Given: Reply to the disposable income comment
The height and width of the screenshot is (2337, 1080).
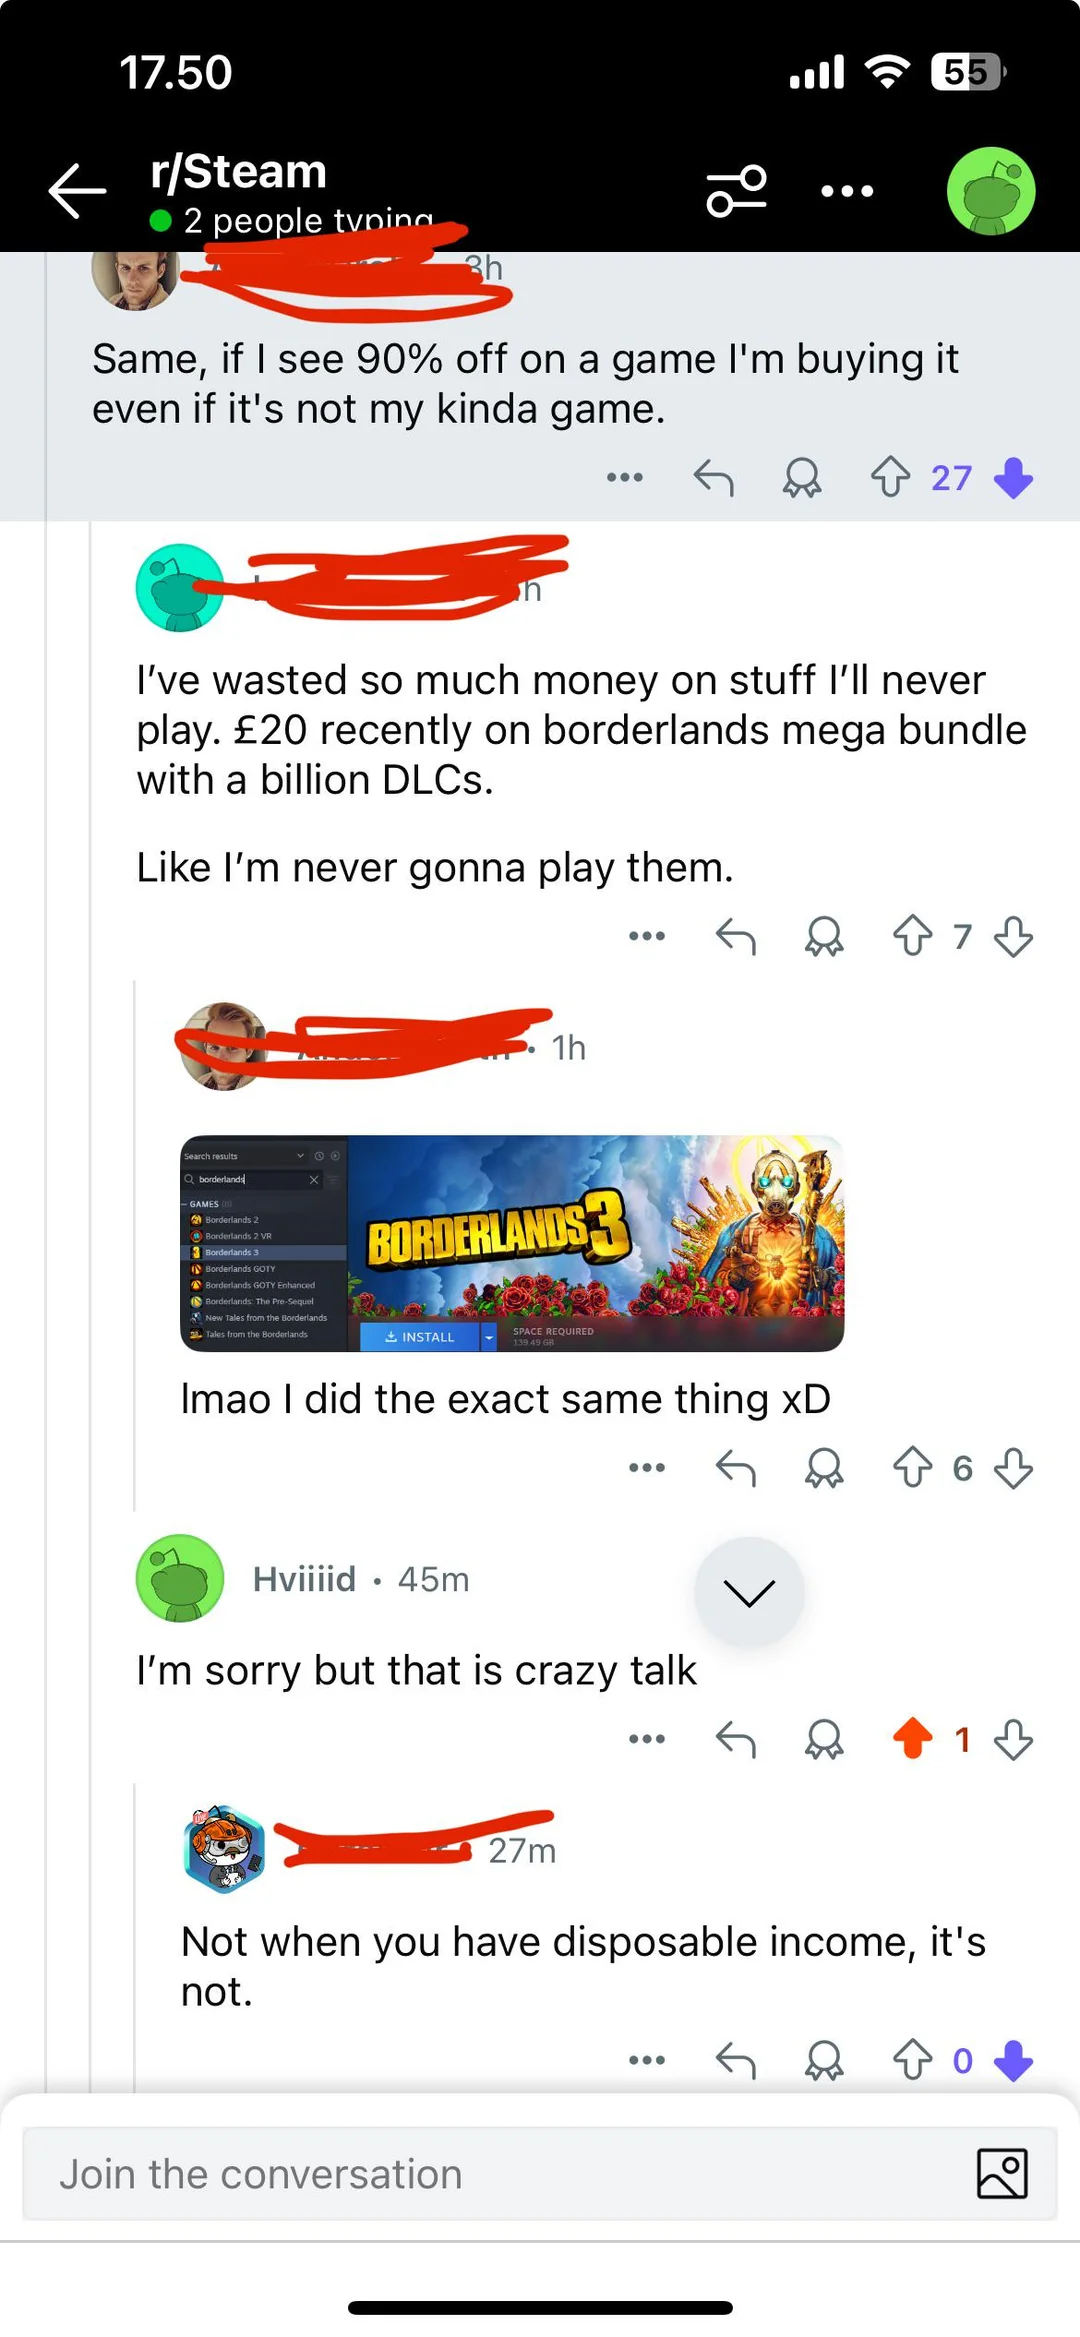Looking at the screenshot, I should coord(736,2060).
